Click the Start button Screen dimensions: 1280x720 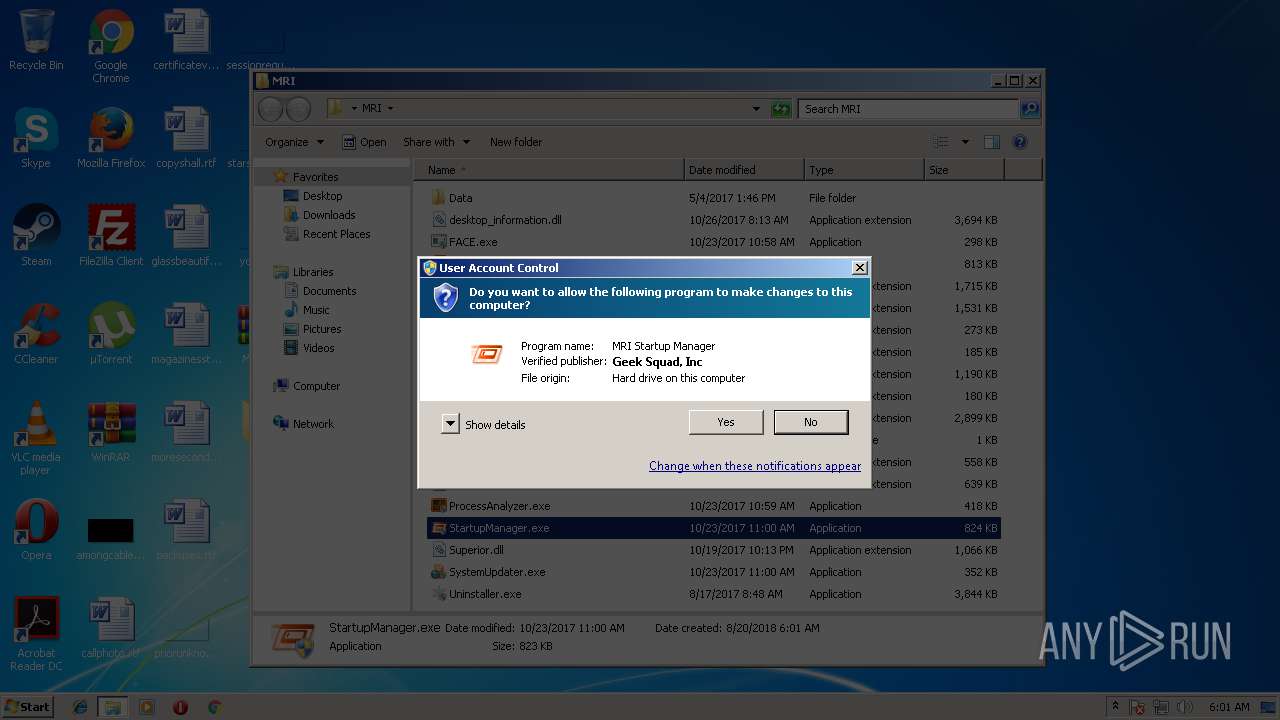[x=27, y=706]
